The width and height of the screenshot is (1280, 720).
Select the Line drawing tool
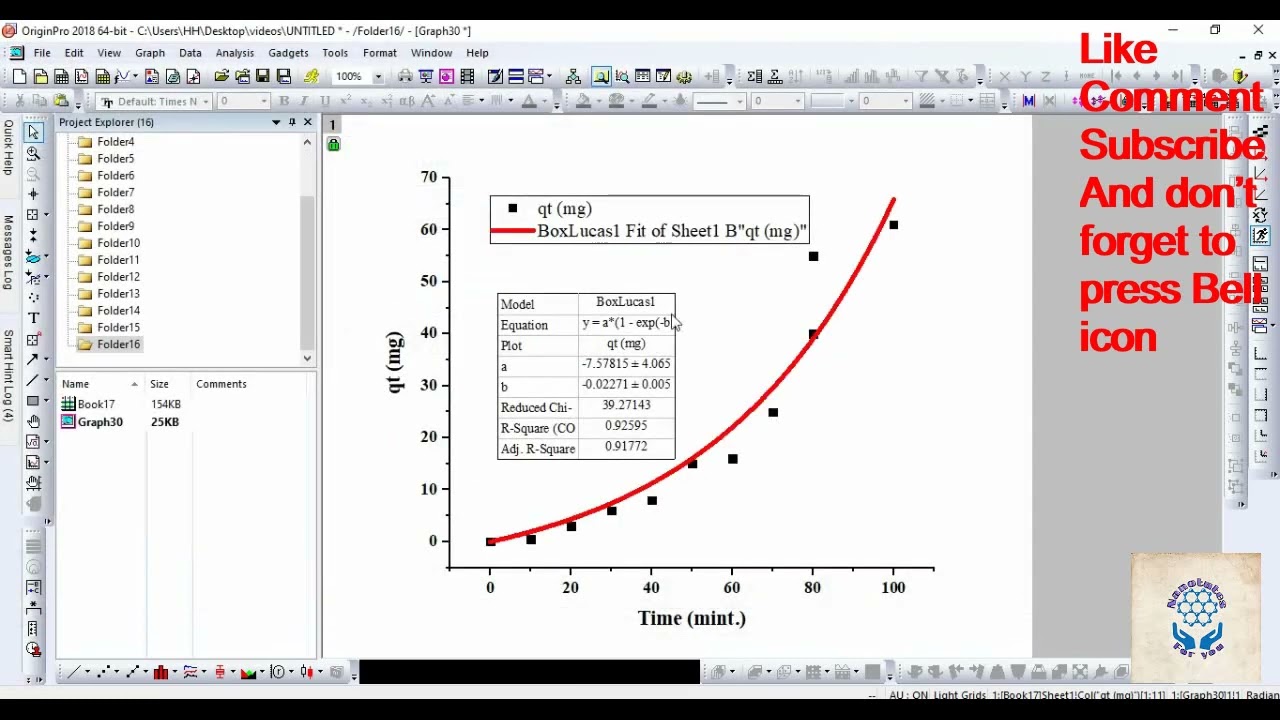(33, 380)
